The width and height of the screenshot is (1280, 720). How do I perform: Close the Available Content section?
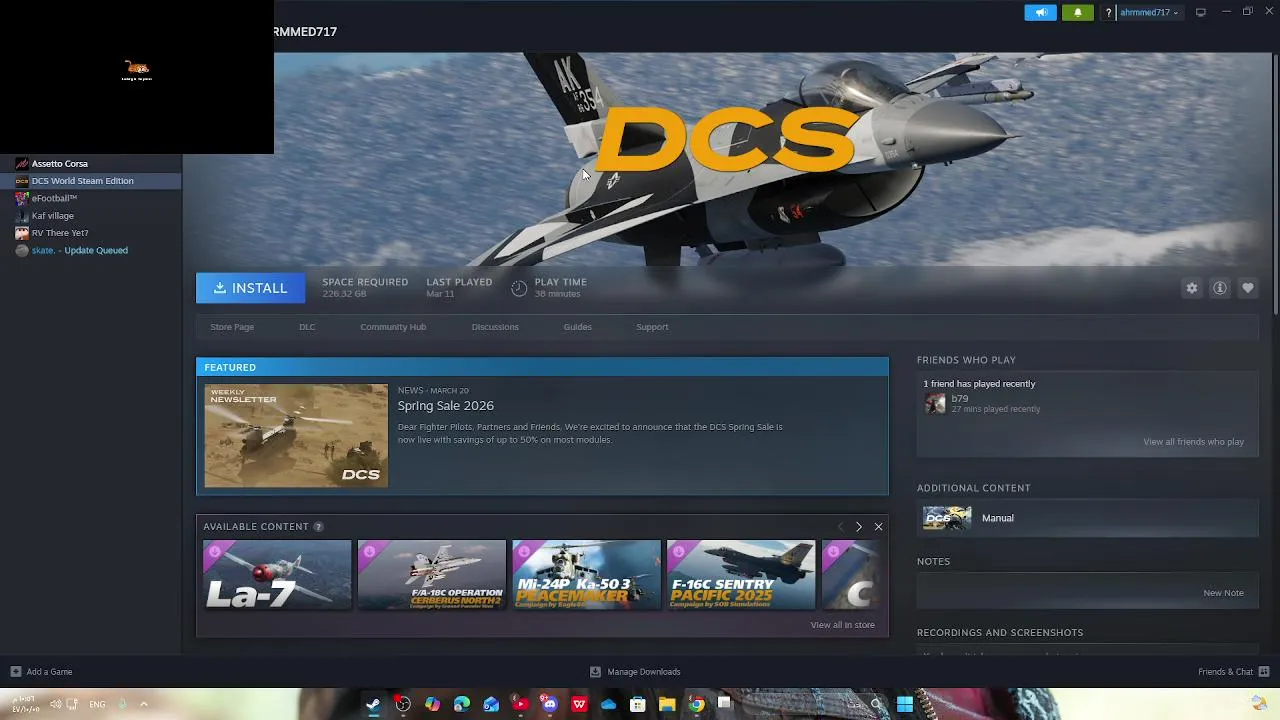(x=878, y=527)
